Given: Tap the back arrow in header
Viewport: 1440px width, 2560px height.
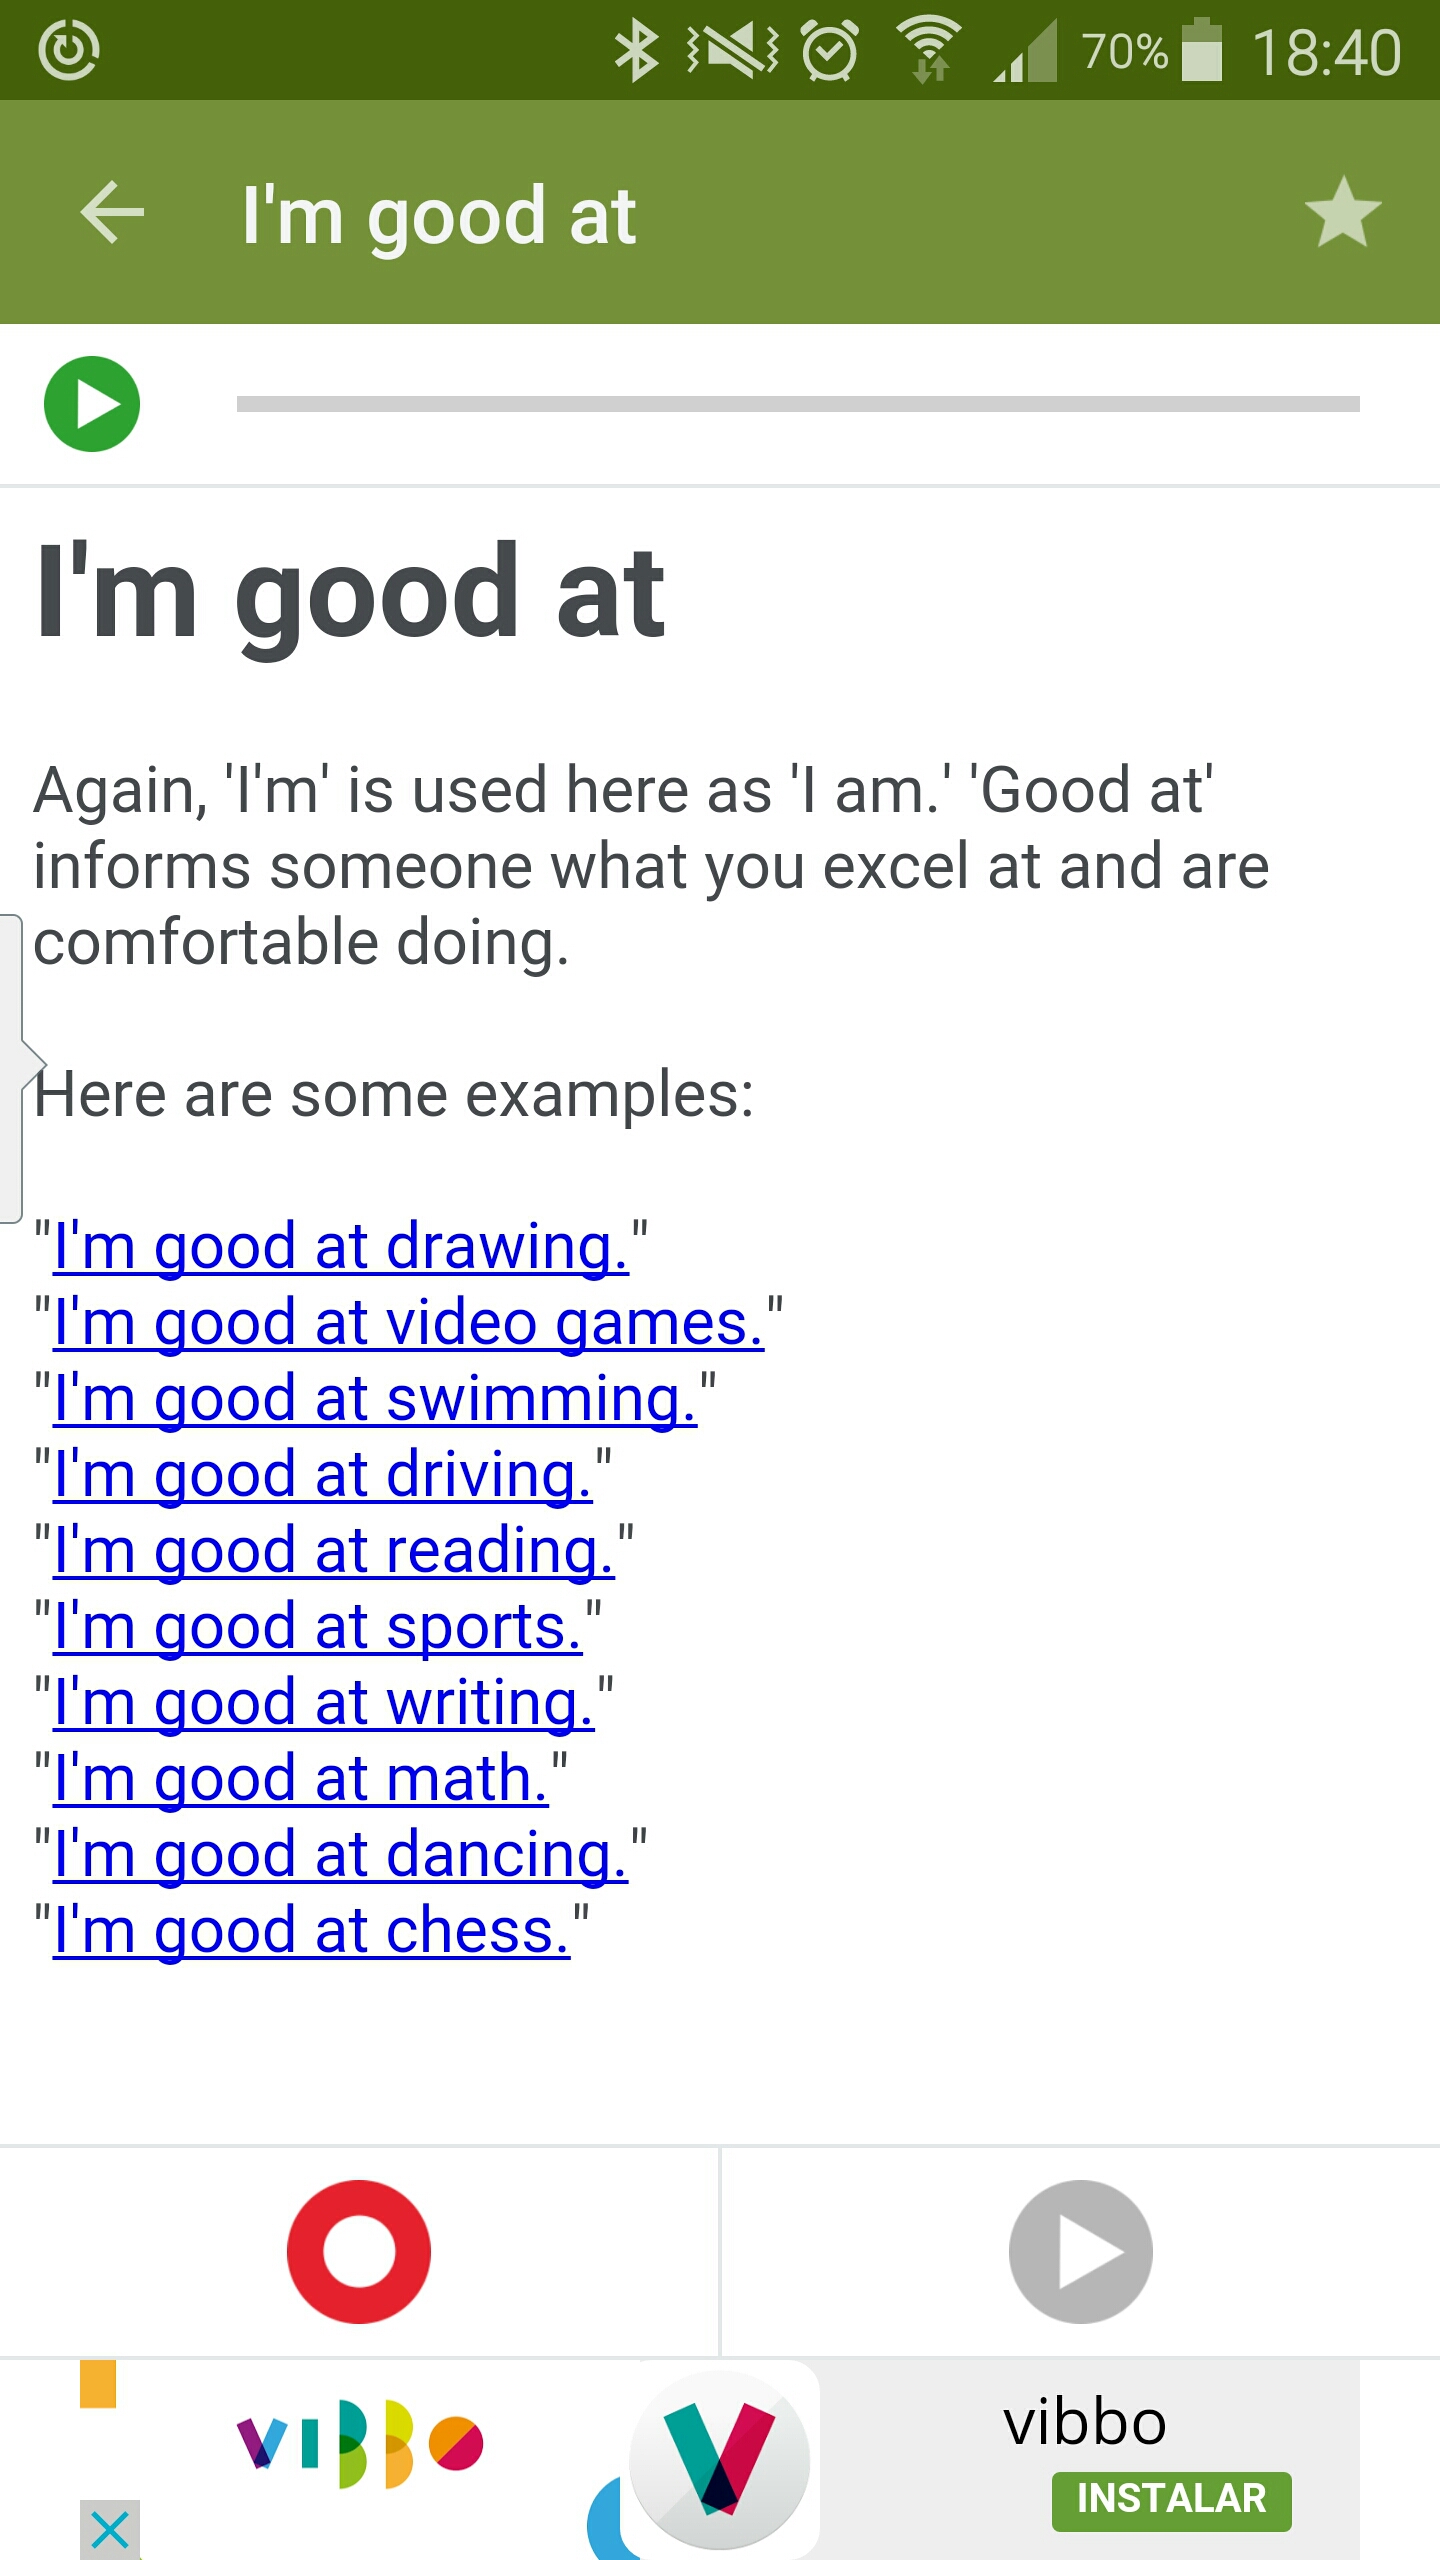Looking at the screenshot, I should [112, 213].
